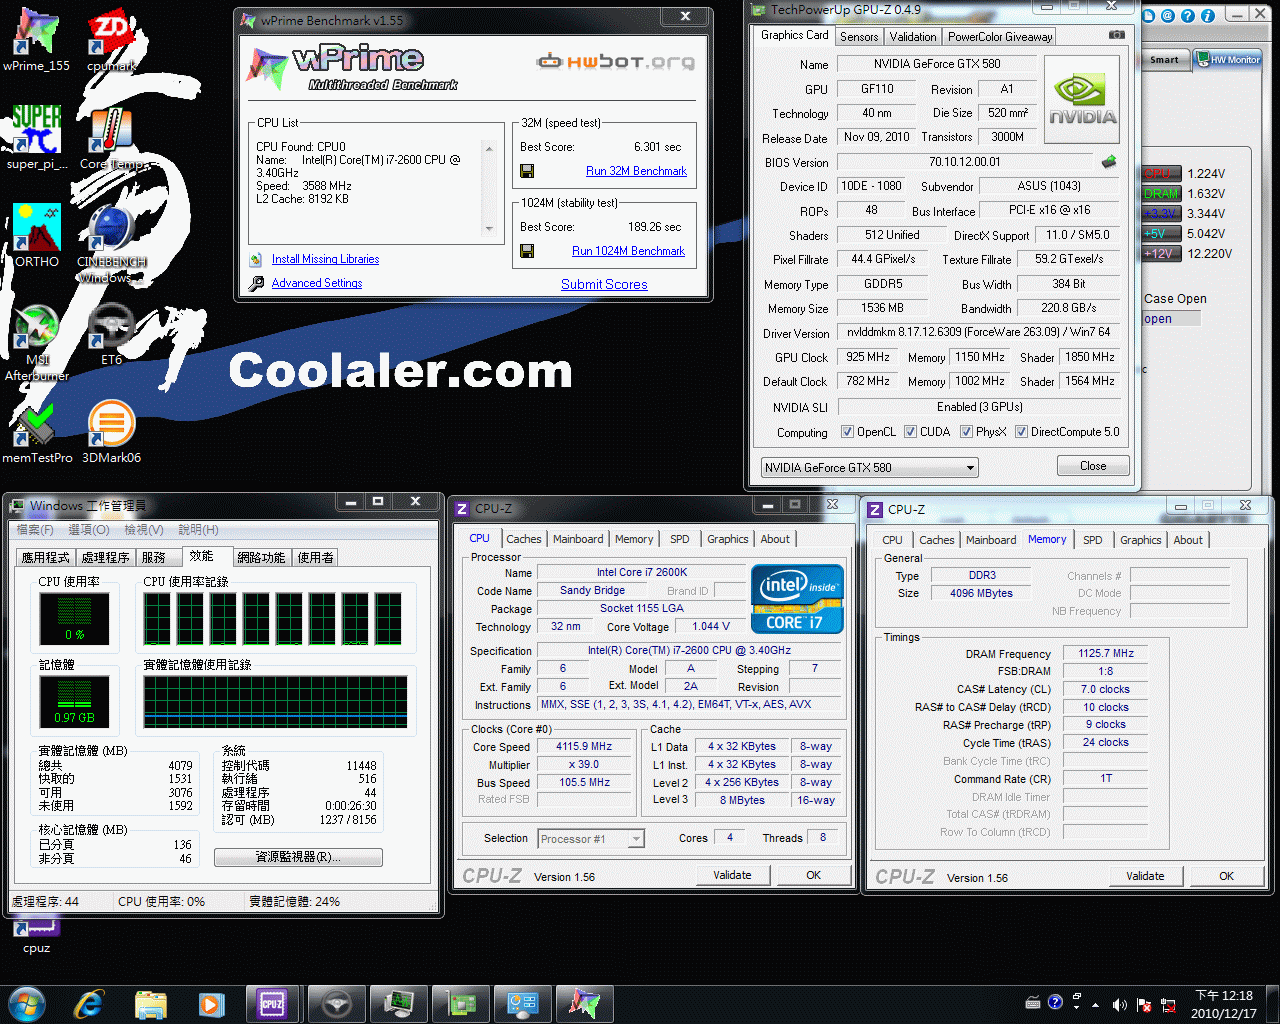Click save icon beside 1024M Best Score

527,251
